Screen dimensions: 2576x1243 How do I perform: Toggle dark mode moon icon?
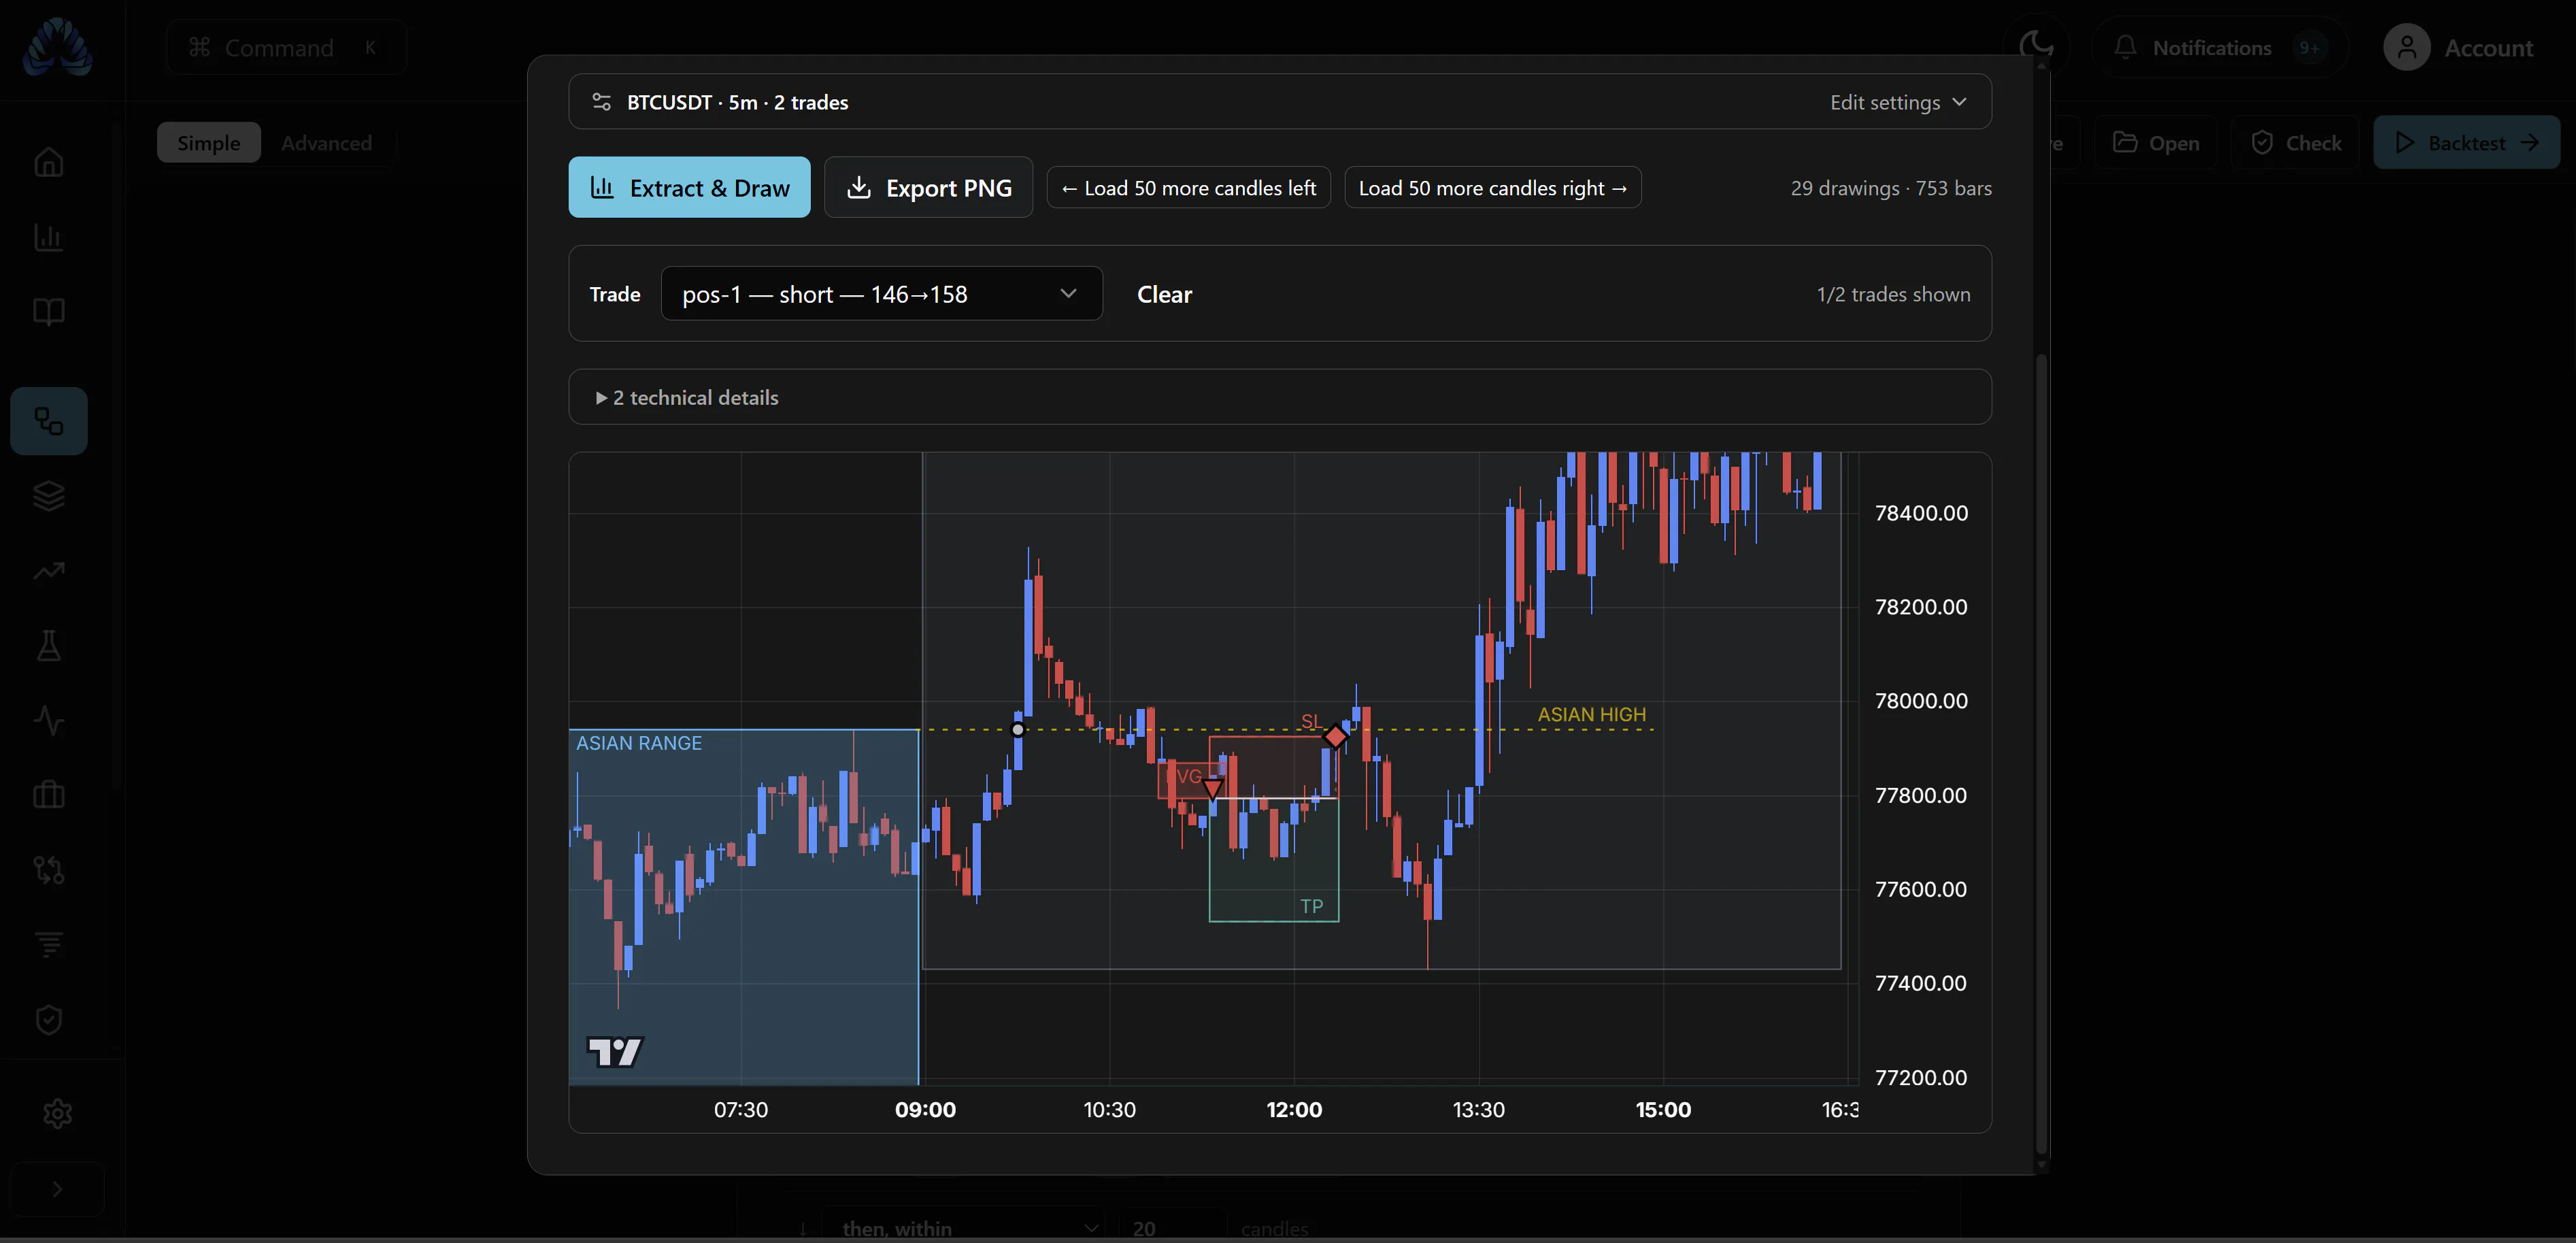pyautogui.click(x=2036, y=47)
